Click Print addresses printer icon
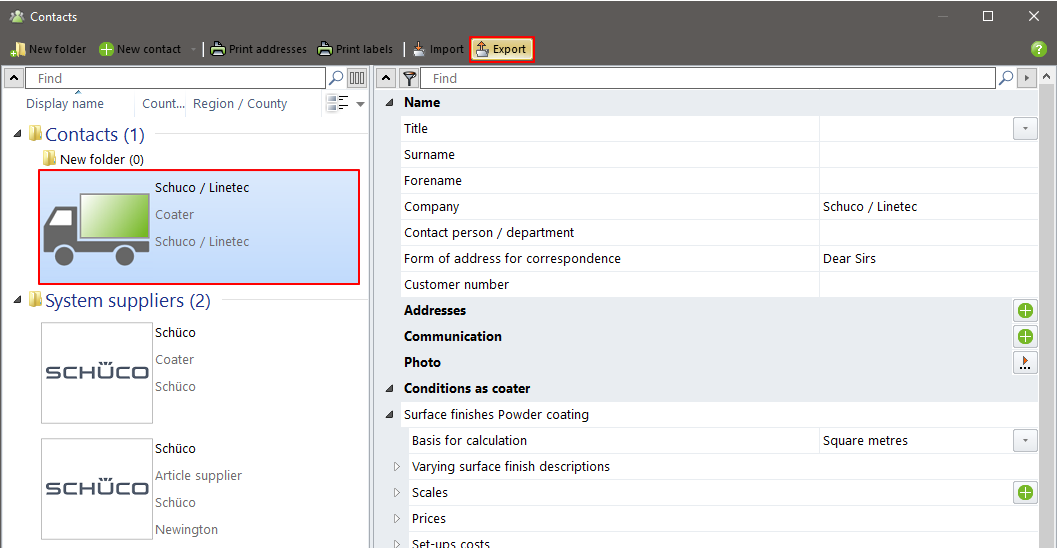This screenshot has height=548, width=1057. (218, 49)
